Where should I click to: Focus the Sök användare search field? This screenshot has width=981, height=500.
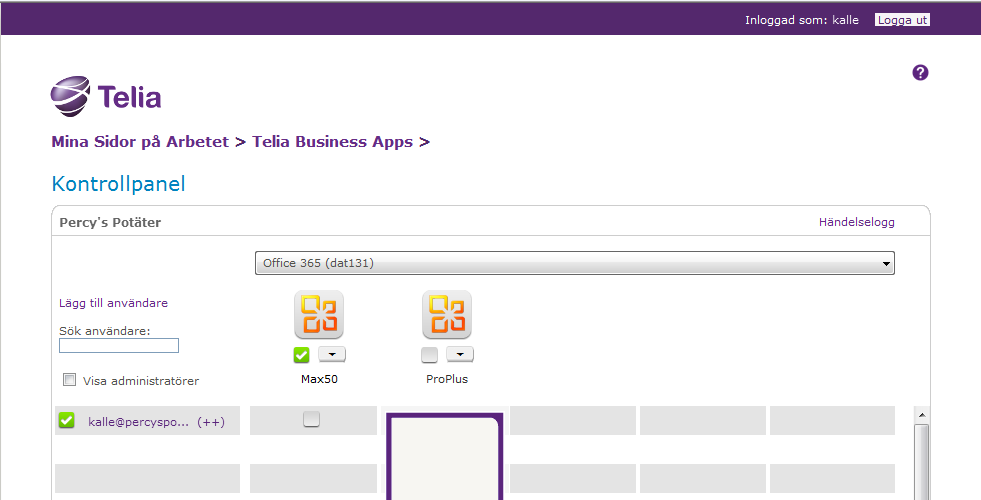click(119, 345)
